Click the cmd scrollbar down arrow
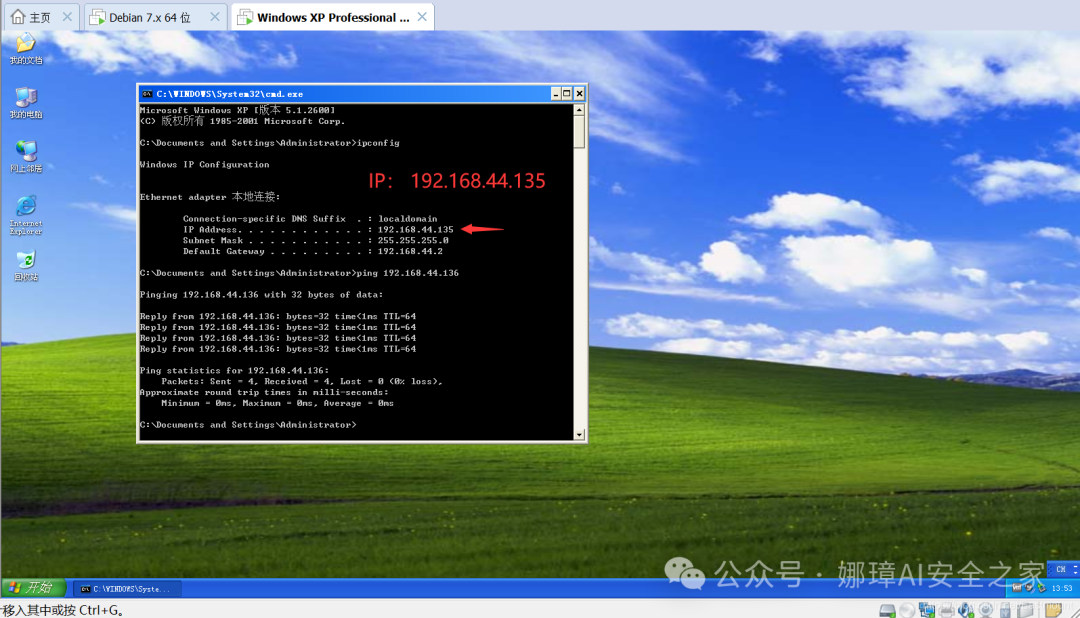This screenshot has height=618, width=1080. pyautogui.click(x=579, y=435)
